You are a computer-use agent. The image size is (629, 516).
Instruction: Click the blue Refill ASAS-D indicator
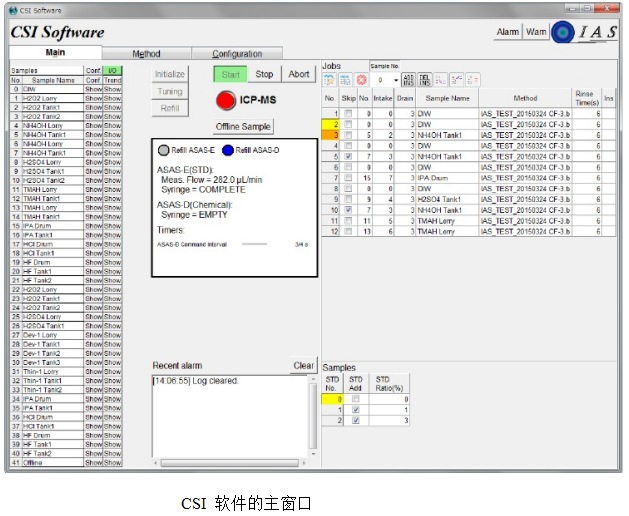click(228, 149)
